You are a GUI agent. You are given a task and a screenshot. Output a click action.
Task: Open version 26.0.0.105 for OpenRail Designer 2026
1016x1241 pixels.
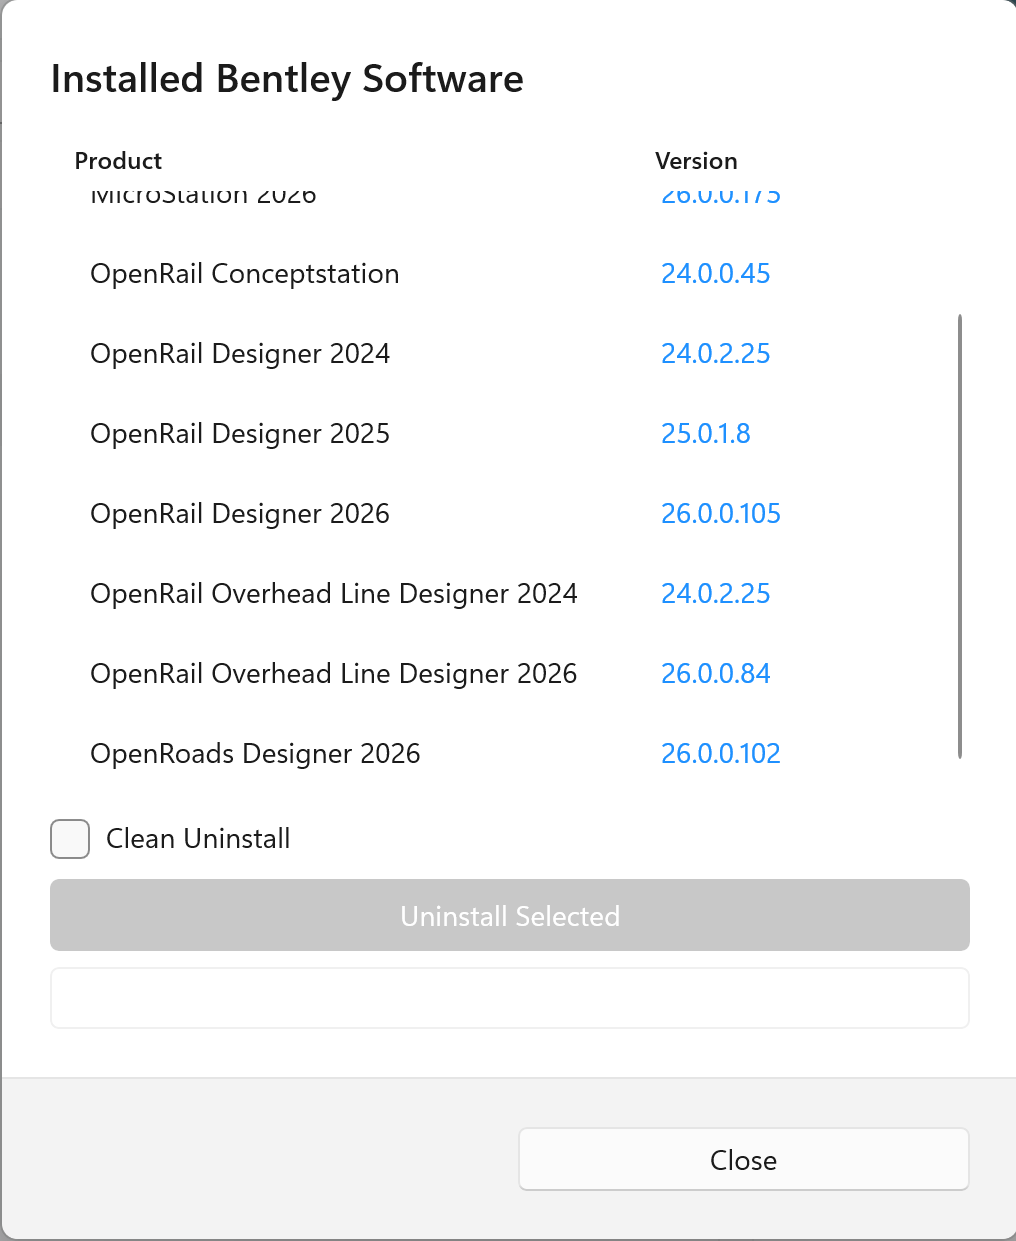pyautogui.click(x=720, y=513)
